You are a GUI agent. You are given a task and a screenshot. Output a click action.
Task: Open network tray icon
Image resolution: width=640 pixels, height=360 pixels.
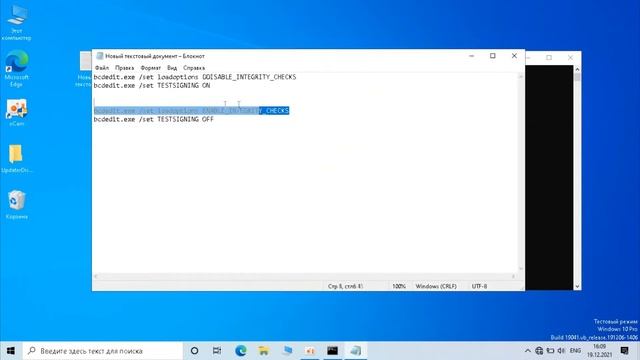(x=539, y=351)
